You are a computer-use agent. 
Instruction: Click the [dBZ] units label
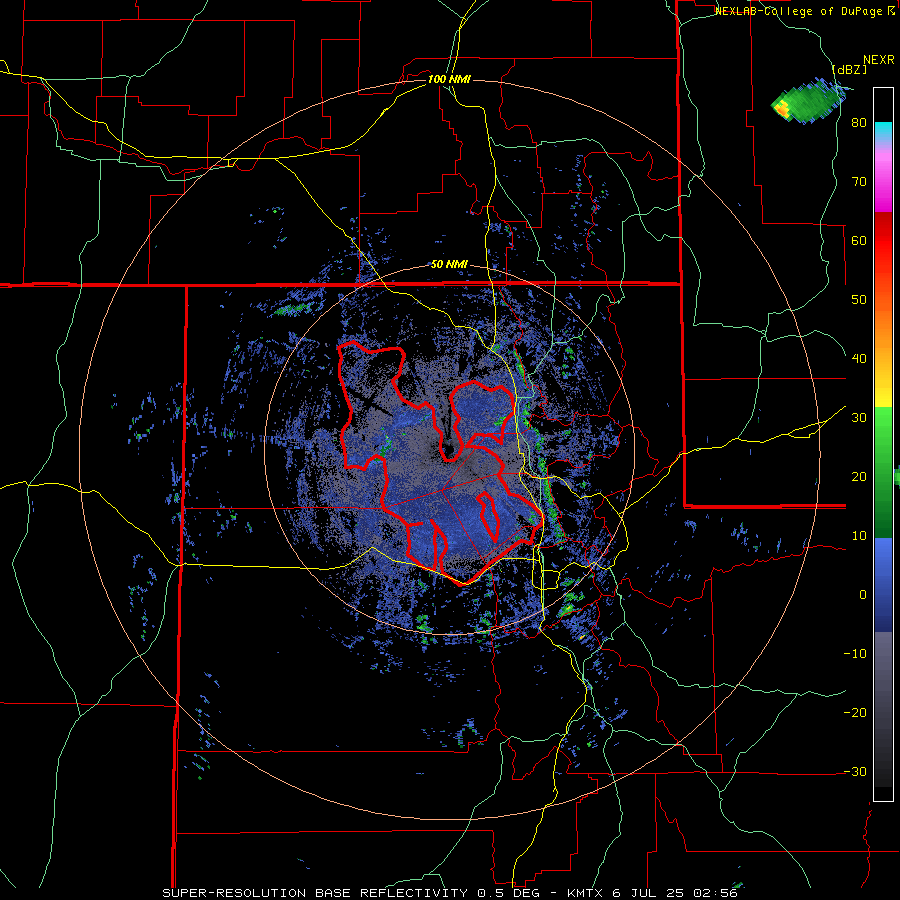pos(850,69)
